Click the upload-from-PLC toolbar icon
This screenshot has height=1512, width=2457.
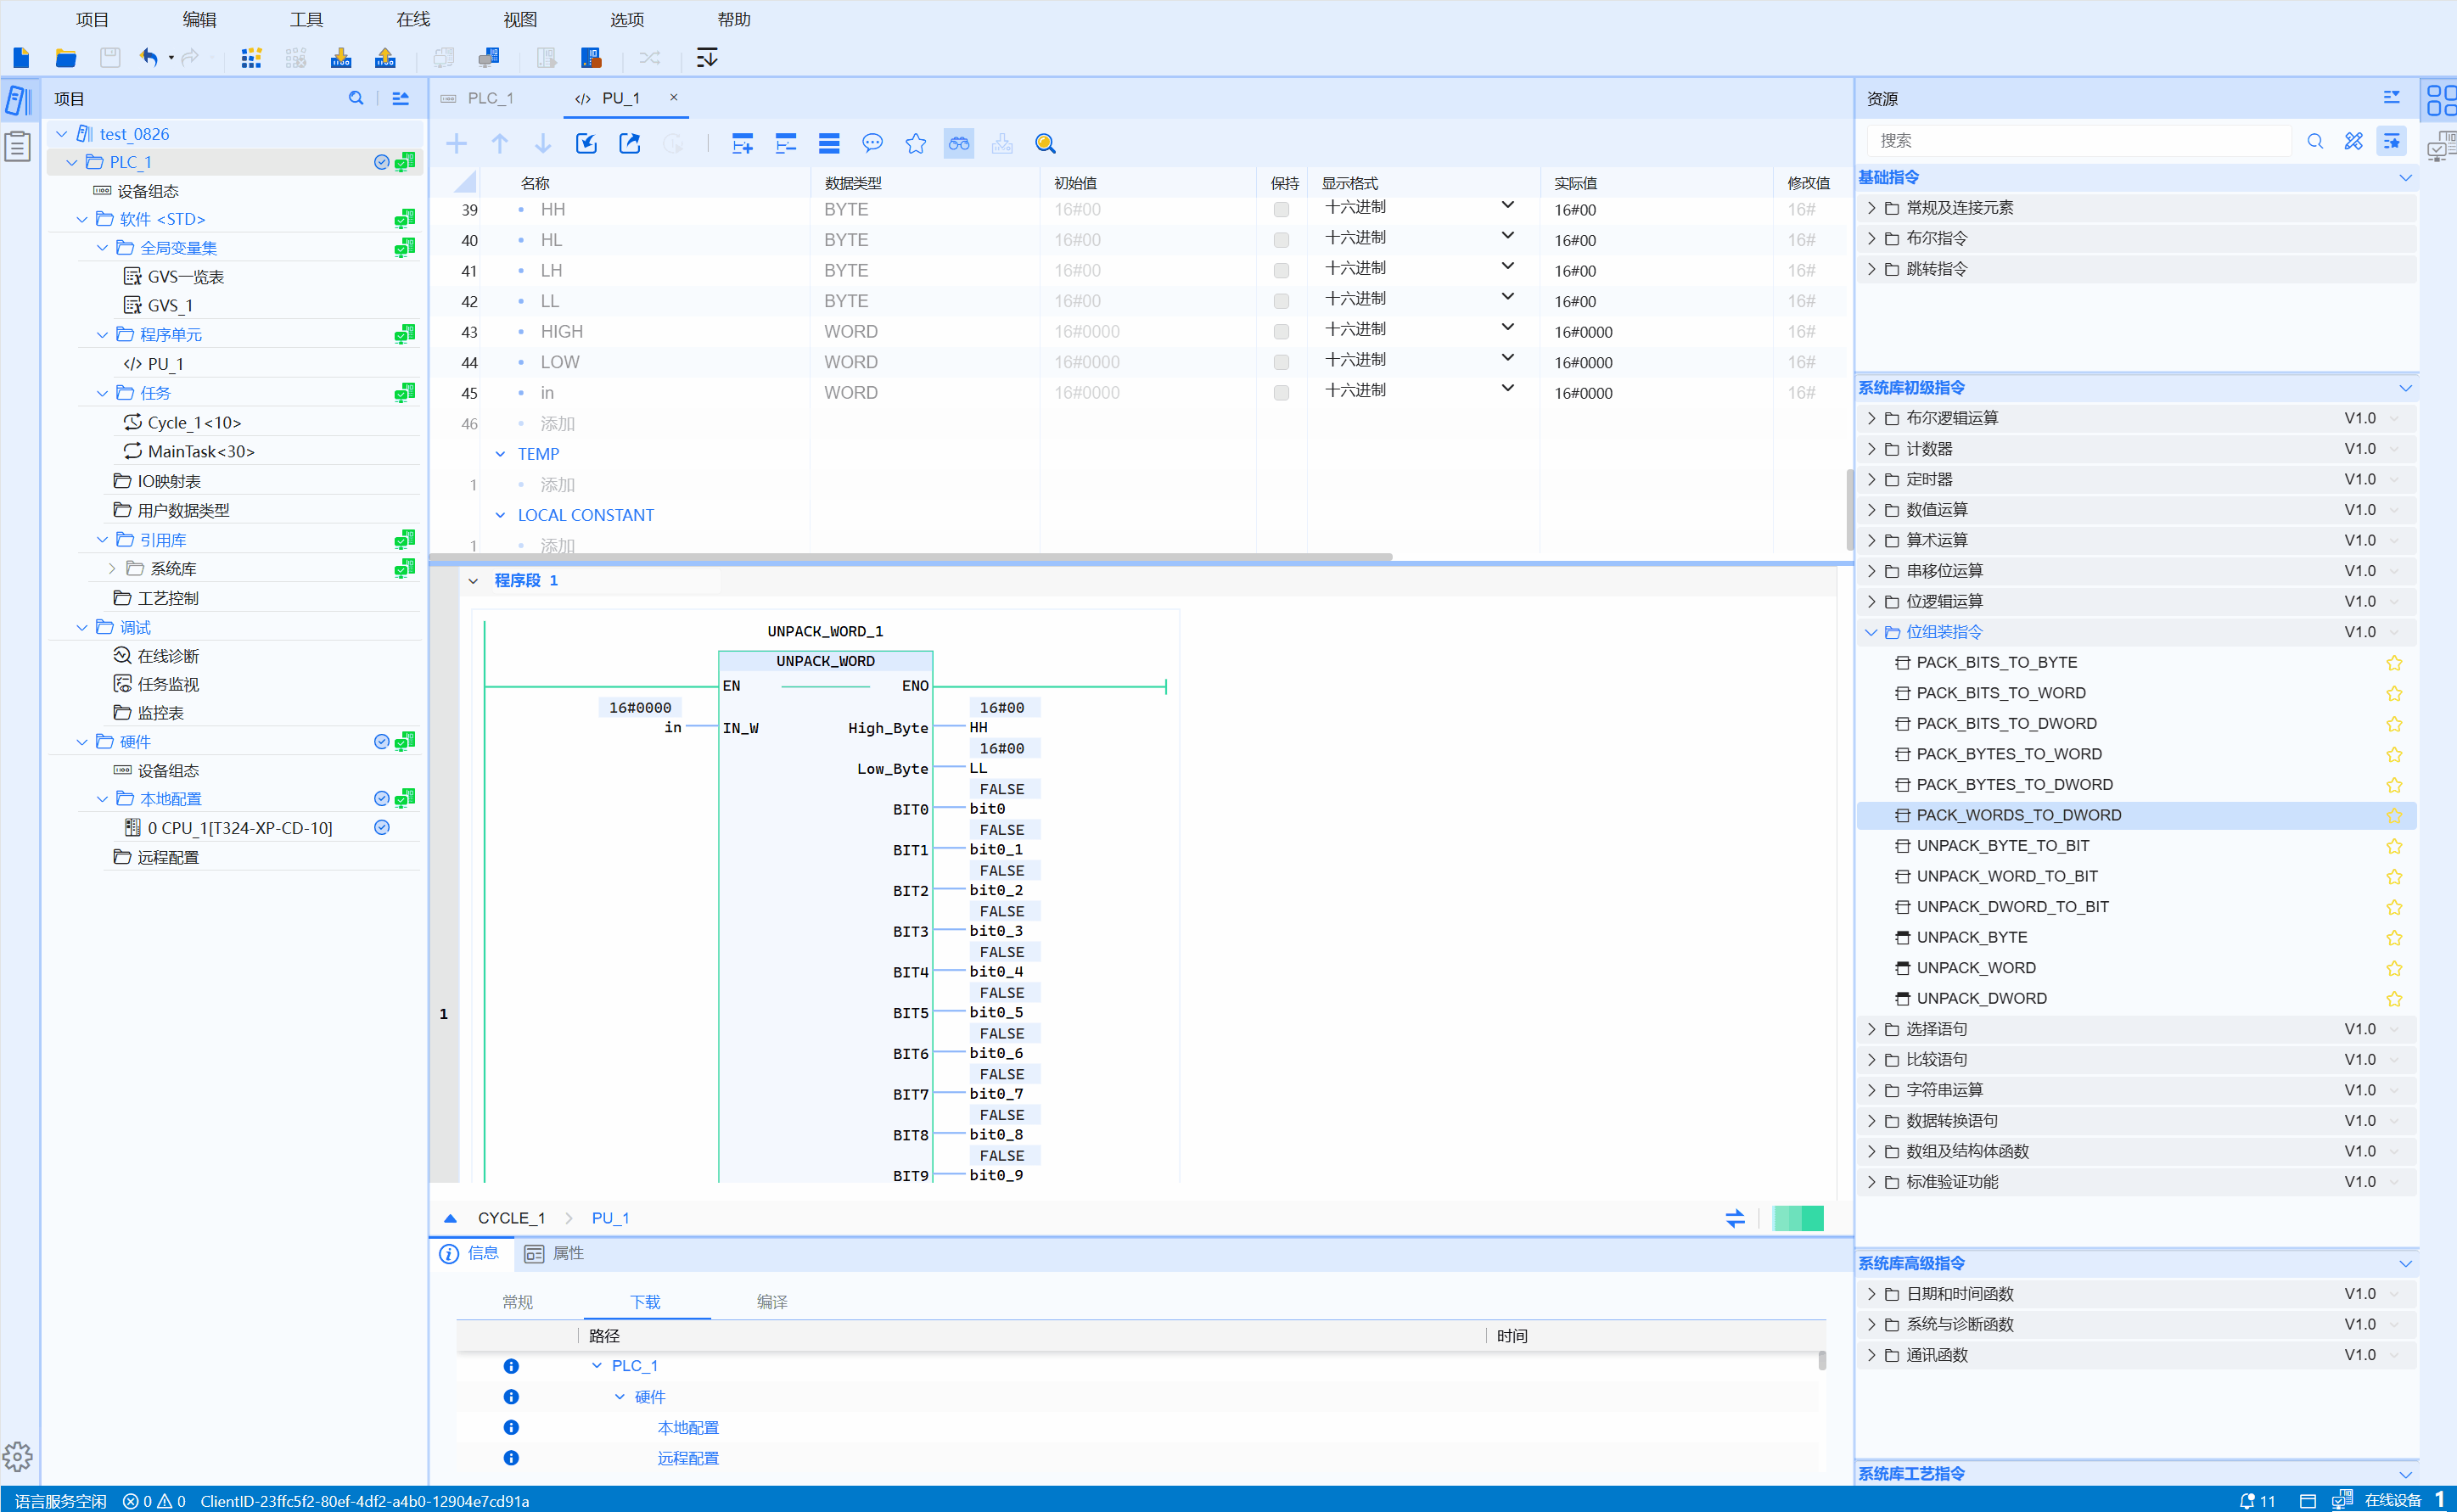tap(385, 58)
